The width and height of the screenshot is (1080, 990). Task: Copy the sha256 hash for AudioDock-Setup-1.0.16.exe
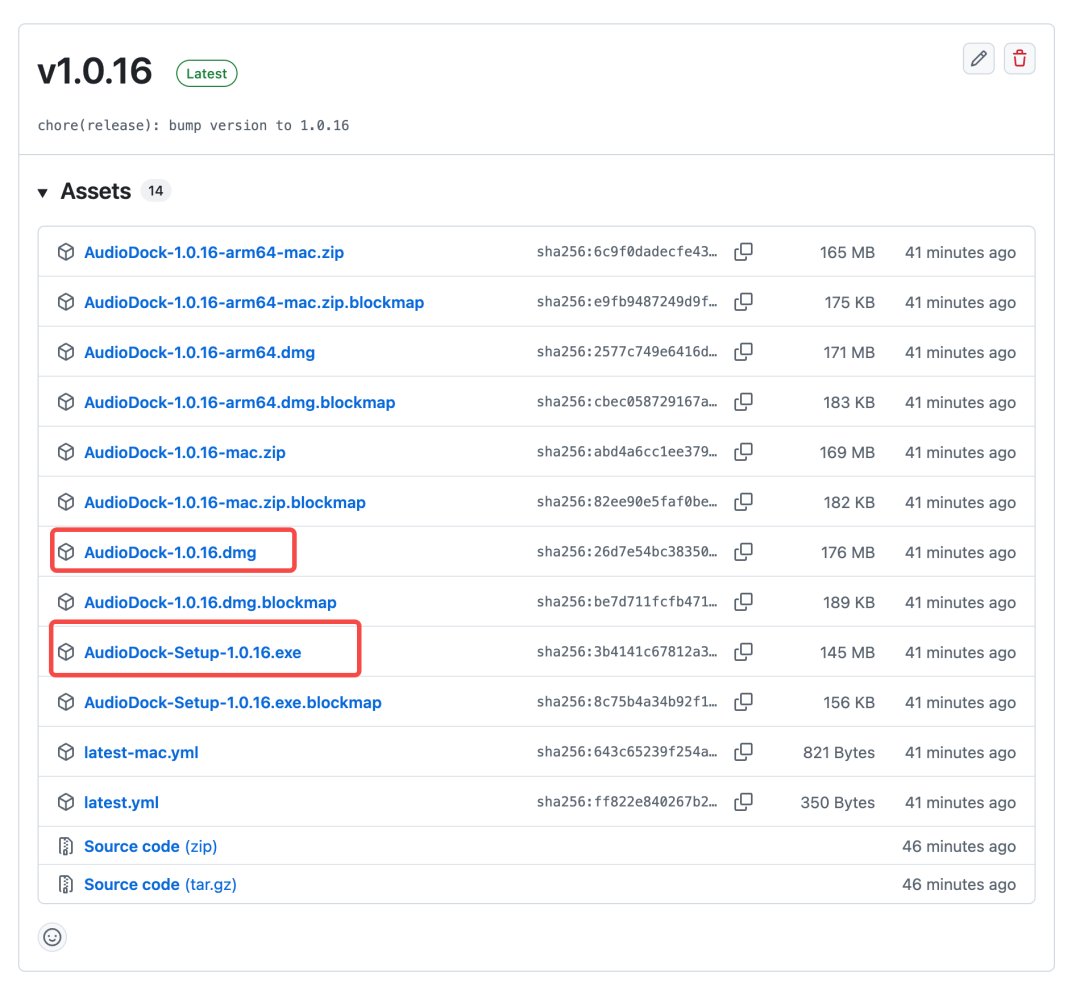coord(743,651)
